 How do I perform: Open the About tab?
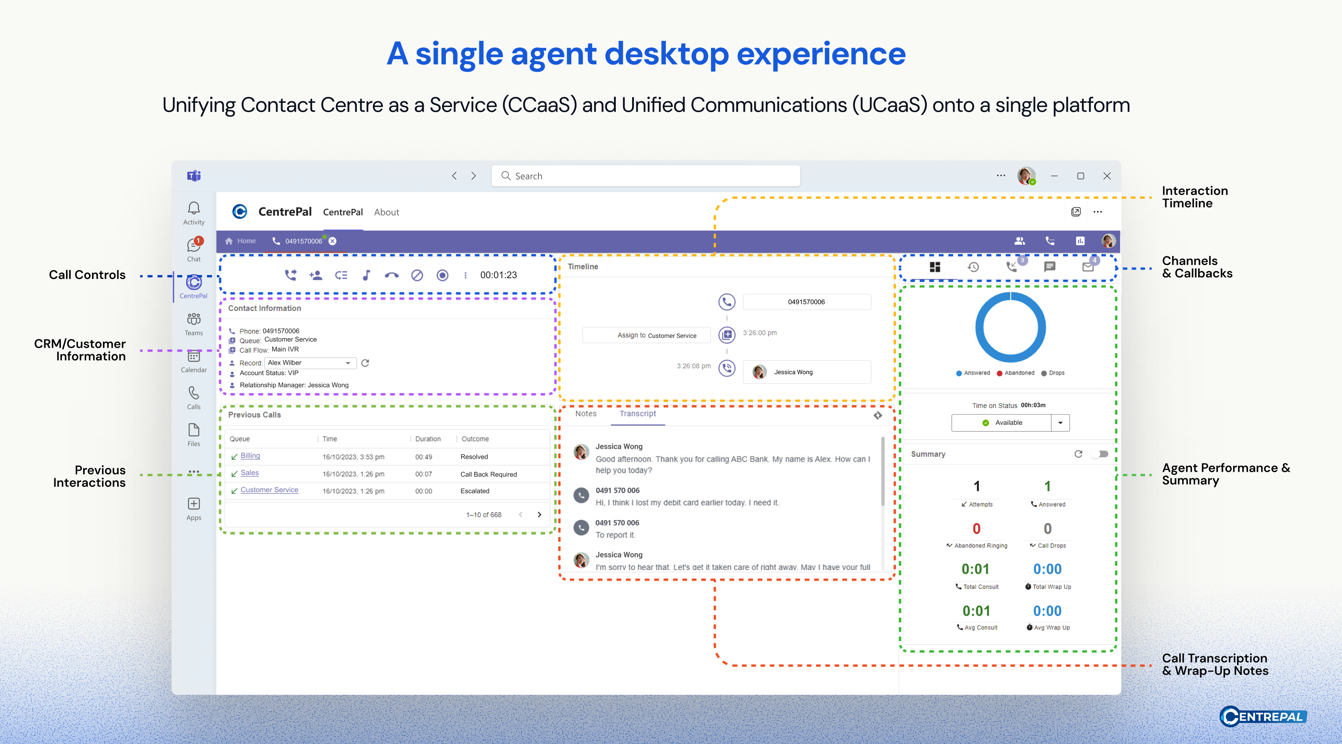pos(387,212)
